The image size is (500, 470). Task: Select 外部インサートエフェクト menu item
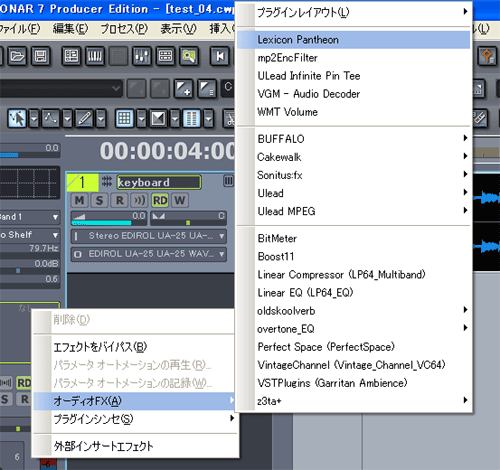[x=135, y=446]
